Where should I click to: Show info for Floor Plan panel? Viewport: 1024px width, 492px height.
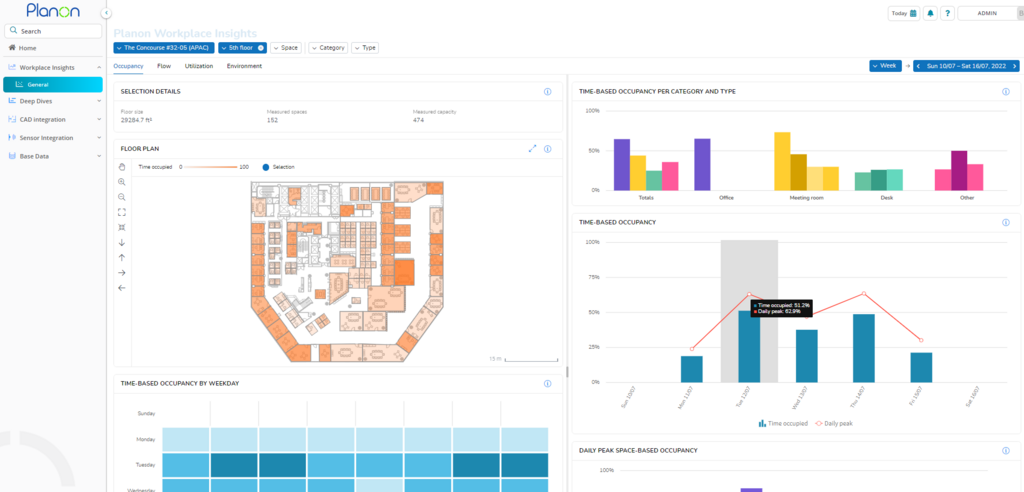pyautogui.click(x=547, y=149)
